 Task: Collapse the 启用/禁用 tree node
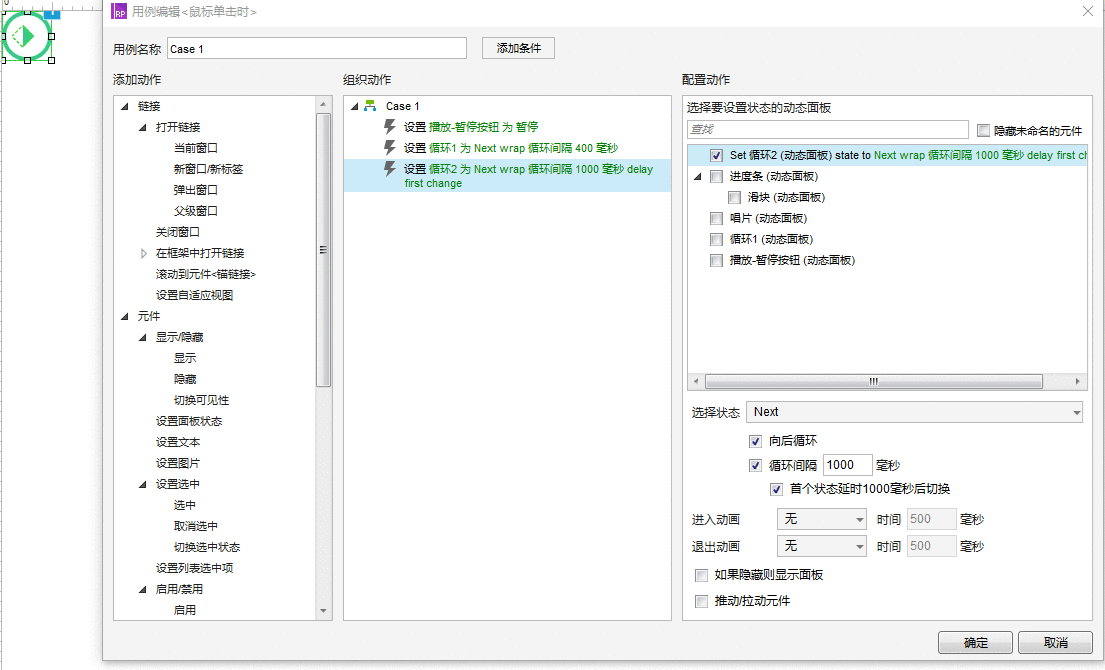tap(142, 589)
